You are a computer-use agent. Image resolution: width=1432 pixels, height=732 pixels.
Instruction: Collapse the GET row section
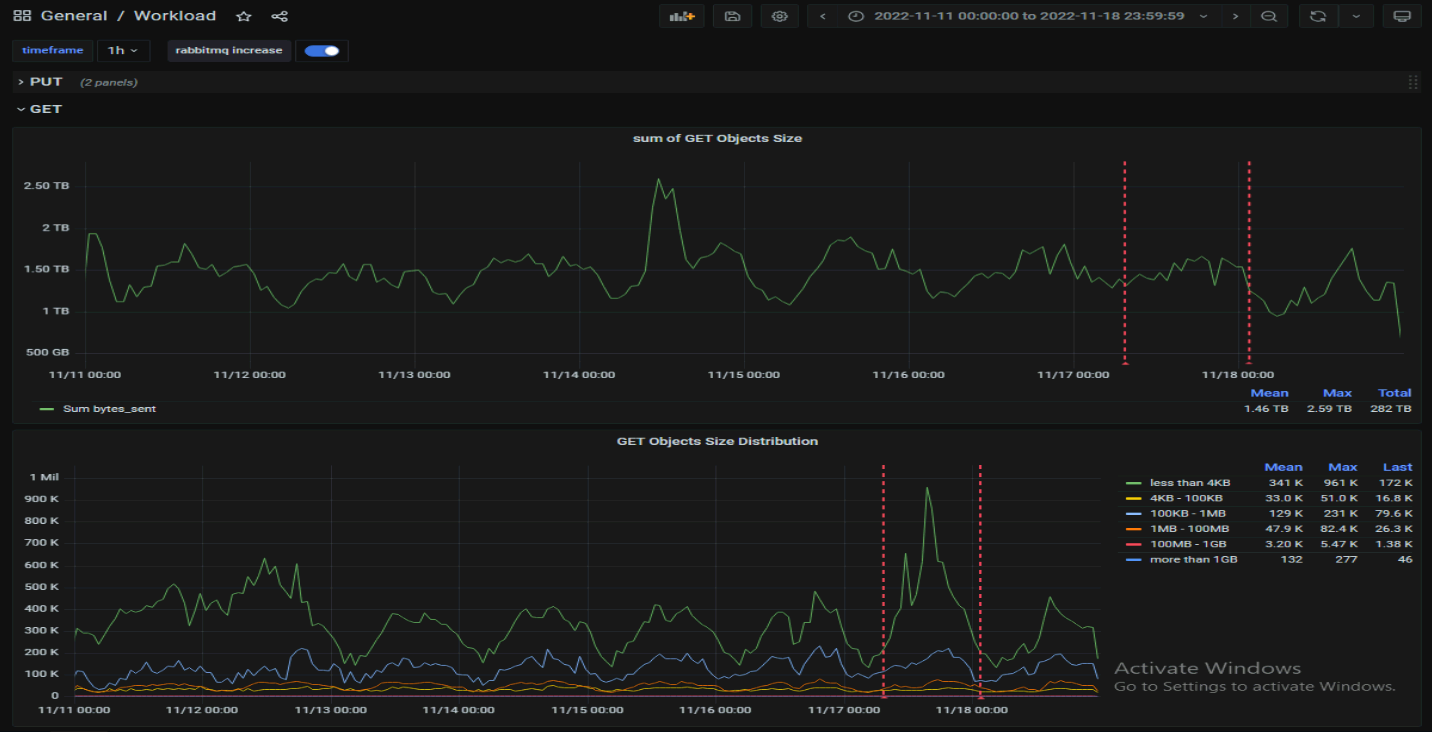click(46, 109)
